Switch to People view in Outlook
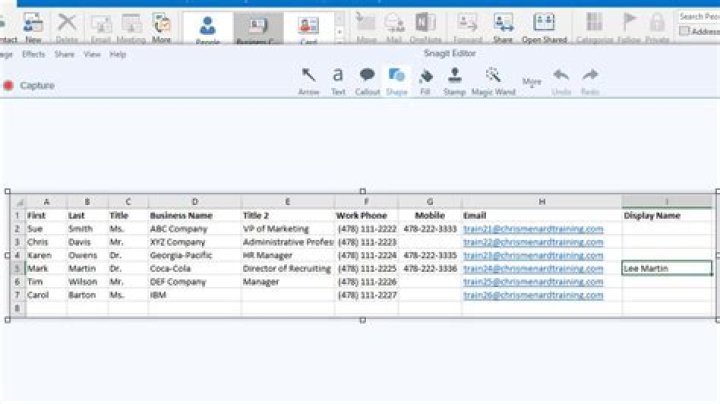Viewport: 720px width, 404px height. click(208, 29)
